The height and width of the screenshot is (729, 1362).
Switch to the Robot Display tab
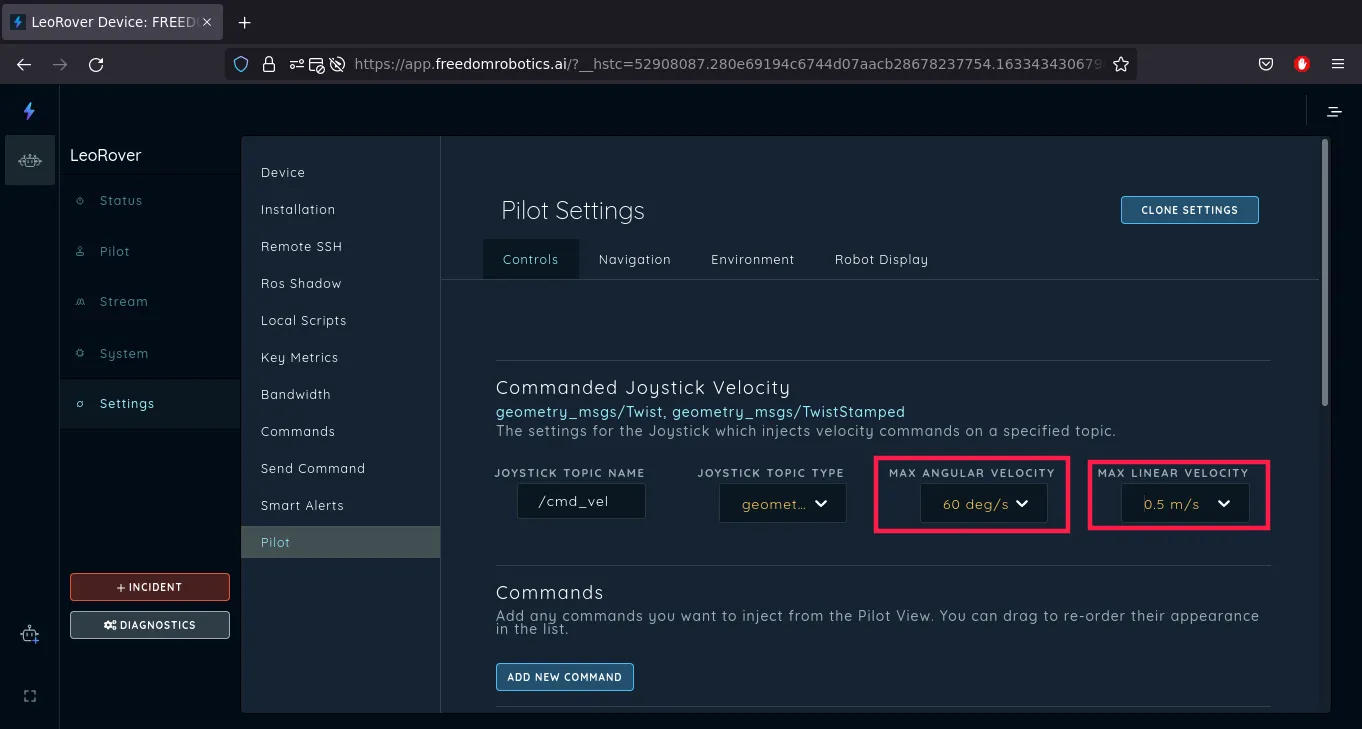tap(881, 259)
